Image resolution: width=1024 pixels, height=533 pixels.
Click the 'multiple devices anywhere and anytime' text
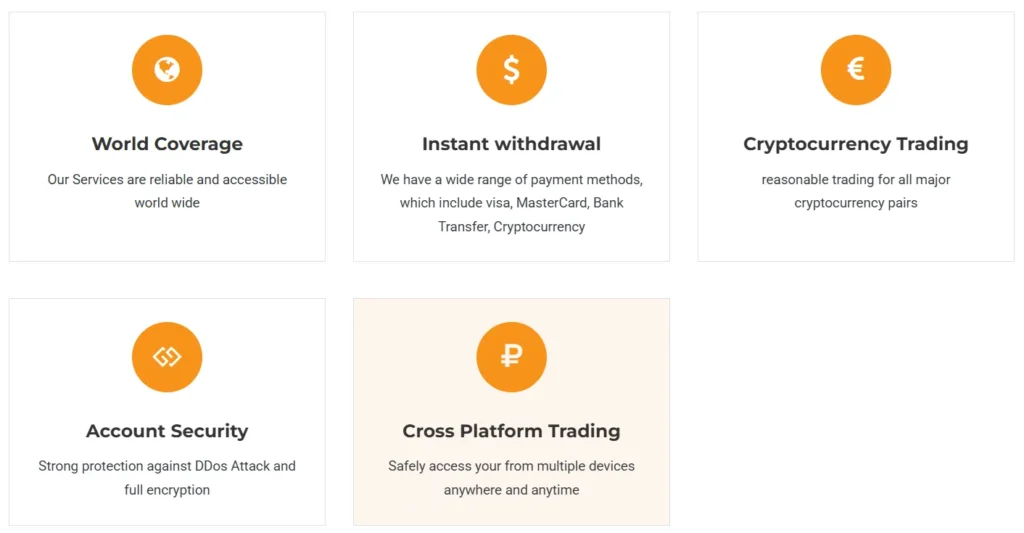511,478
